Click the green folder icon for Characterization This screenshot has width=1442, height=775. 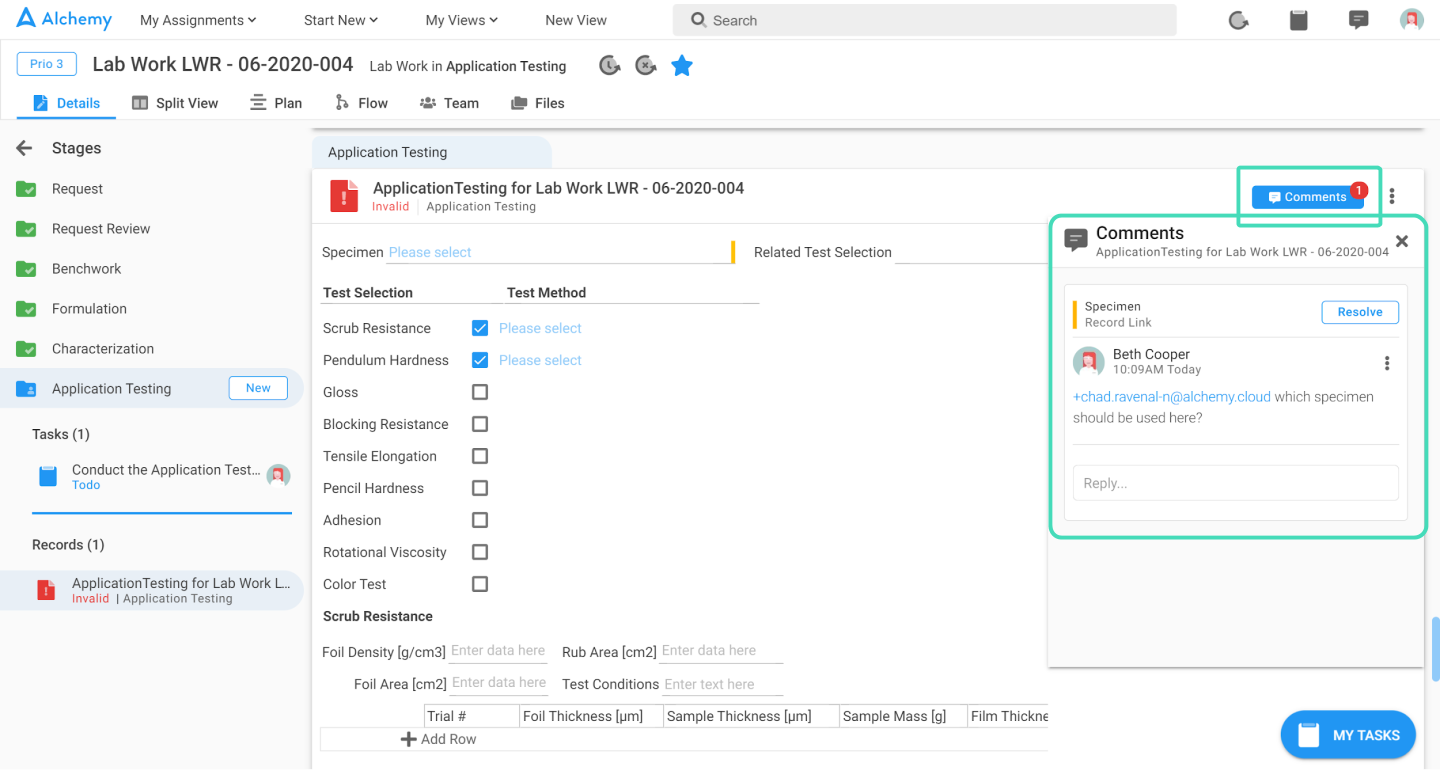coord(26,349)
